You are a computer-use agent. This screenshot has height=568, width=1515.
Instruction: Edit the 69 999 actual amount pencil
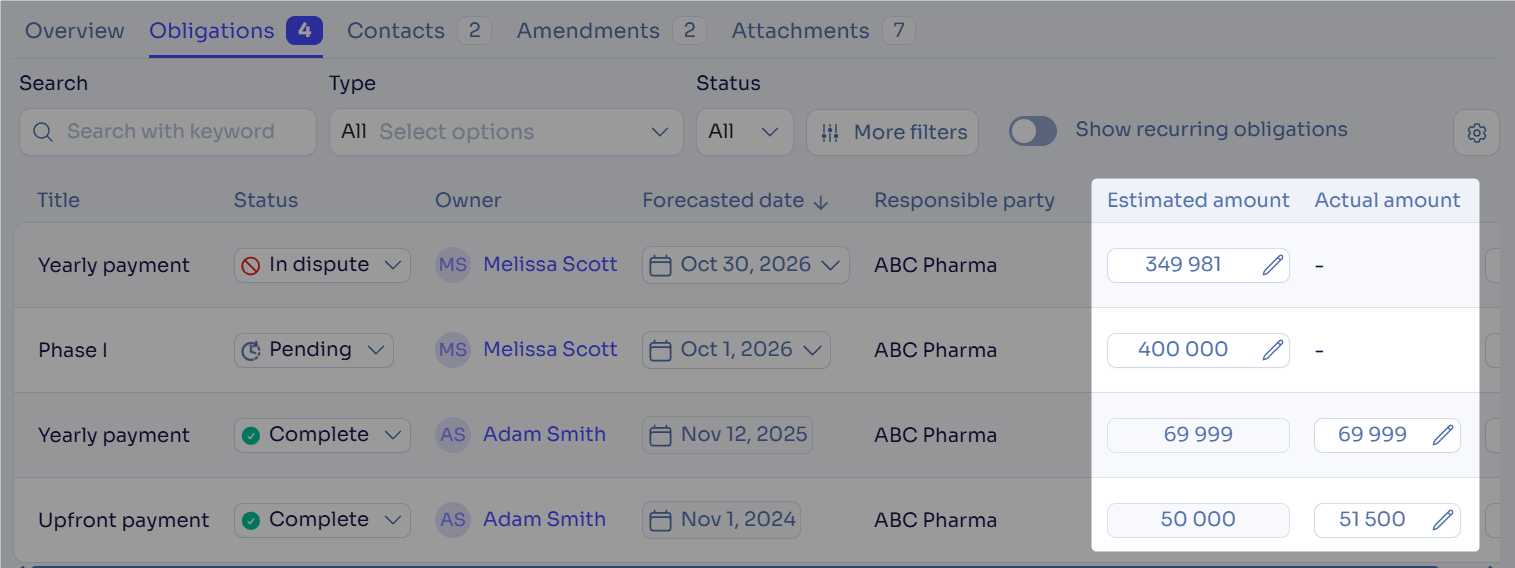pyautogui.click(x=1442, y=435)
